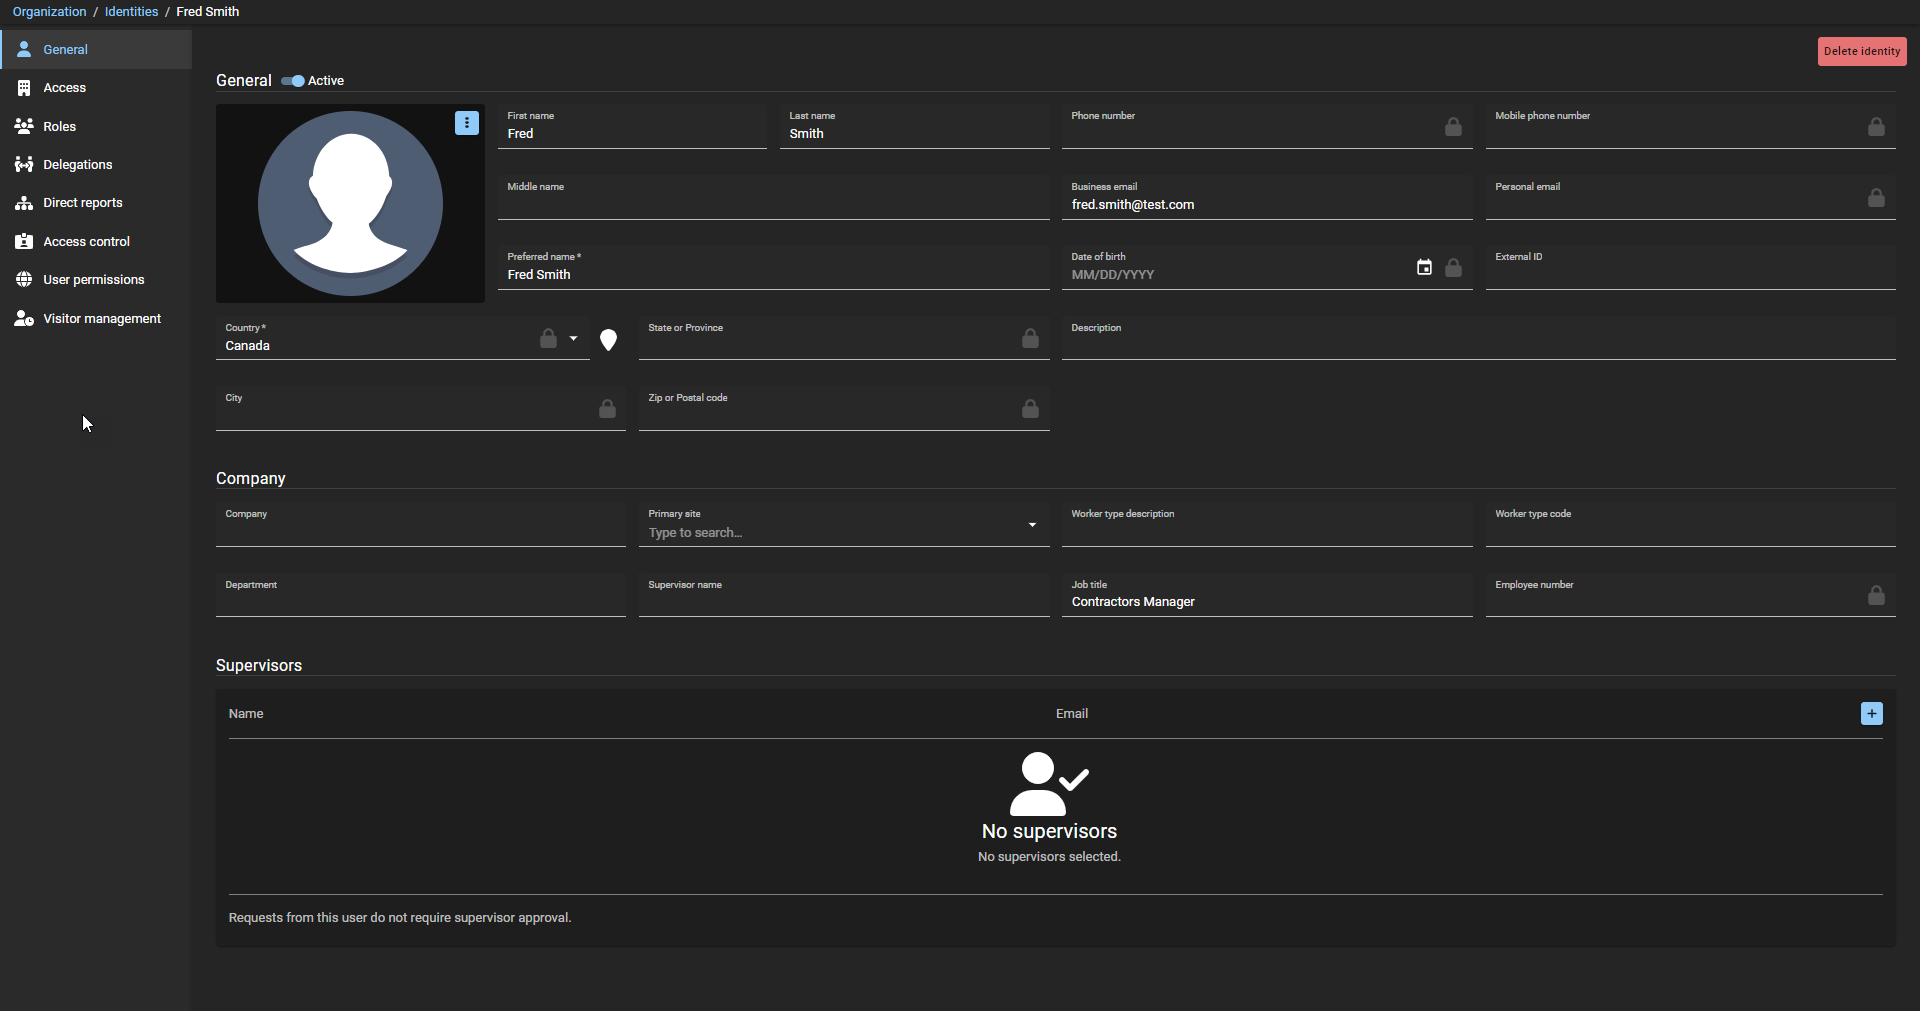Click the Access control badge icon
Image resolution: width=1920 pixels, height=1011 pixels.
[x=24, y=241]
